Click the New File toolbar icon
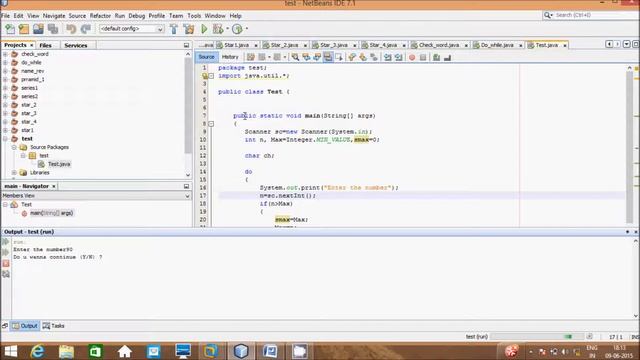Screen dimensions: 640x360 (10, 29)
